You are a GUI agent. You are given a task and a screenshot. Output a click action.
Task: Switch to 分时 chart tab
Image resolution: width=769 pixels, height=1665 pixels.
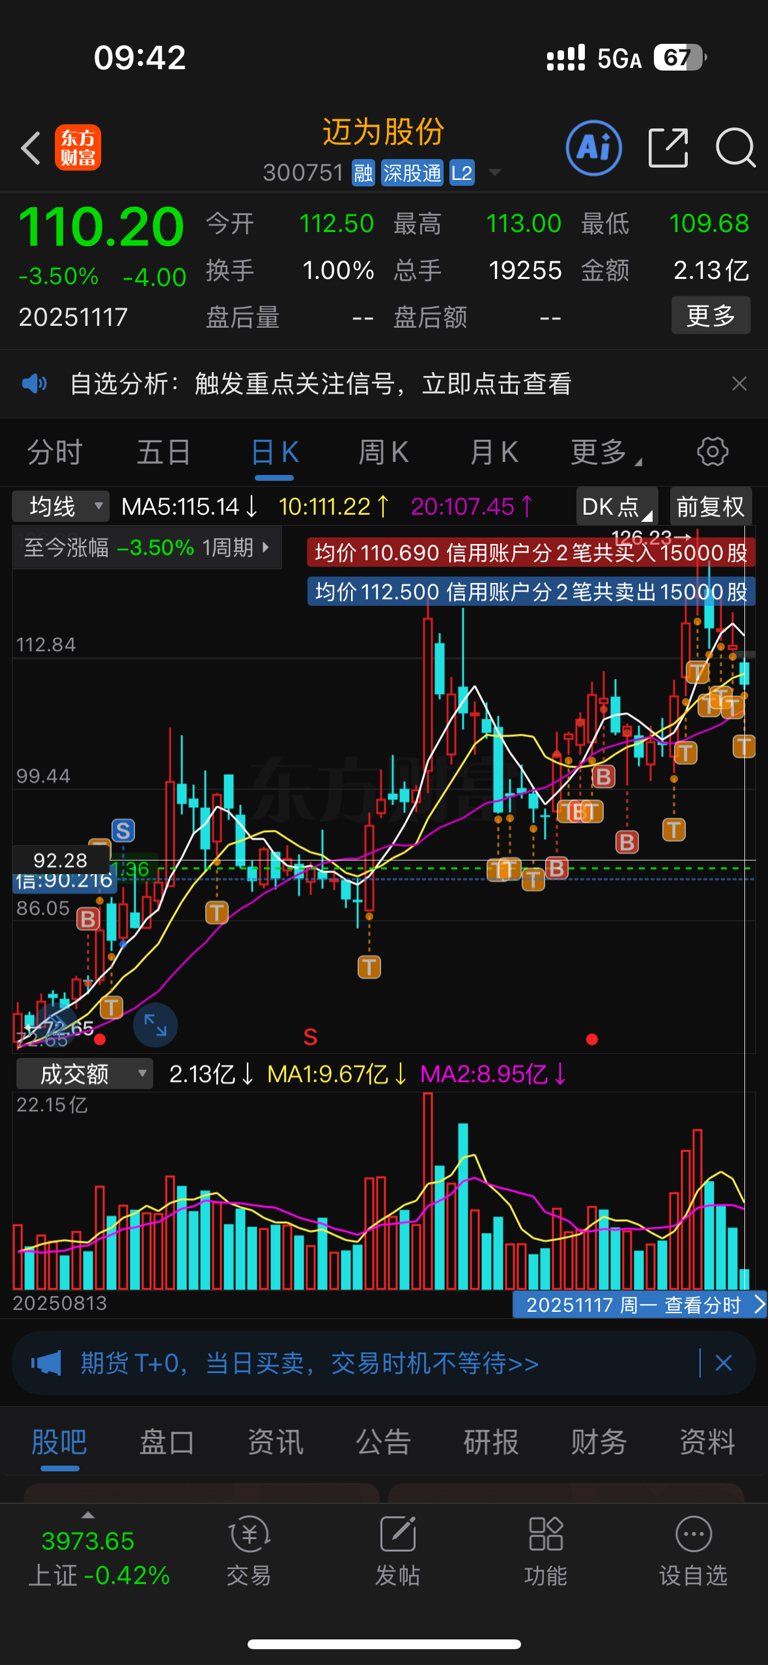pyautogui.click(x=55, y=452)
